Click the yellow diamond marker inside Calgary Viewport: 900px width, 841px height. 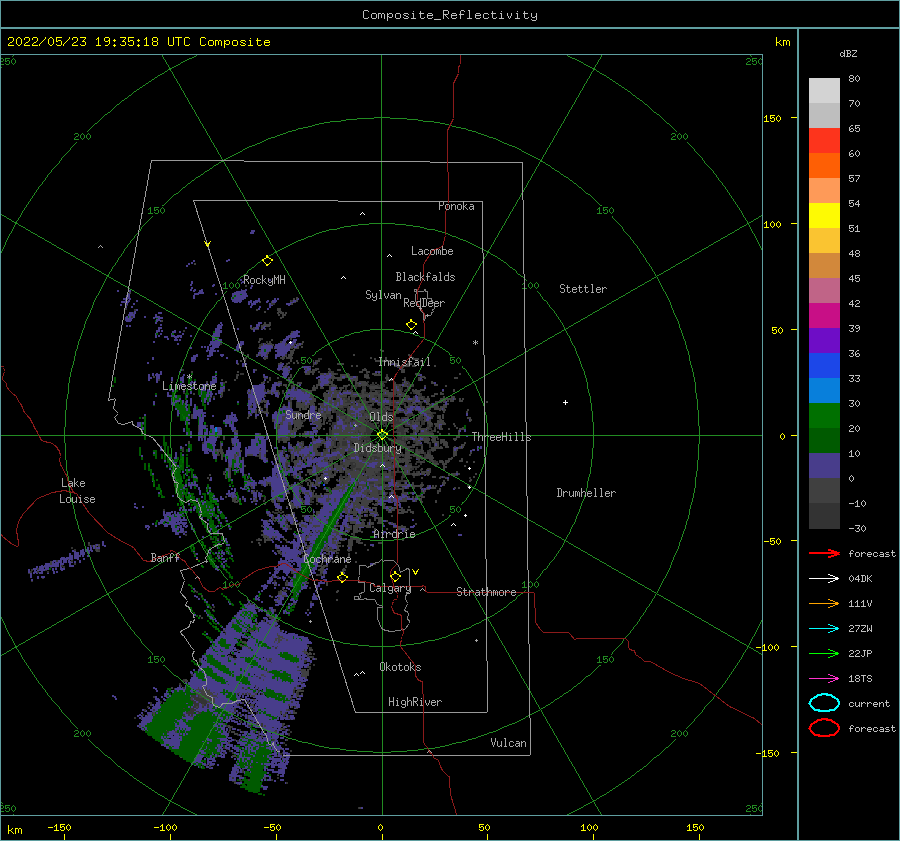(x=395, y=576)
